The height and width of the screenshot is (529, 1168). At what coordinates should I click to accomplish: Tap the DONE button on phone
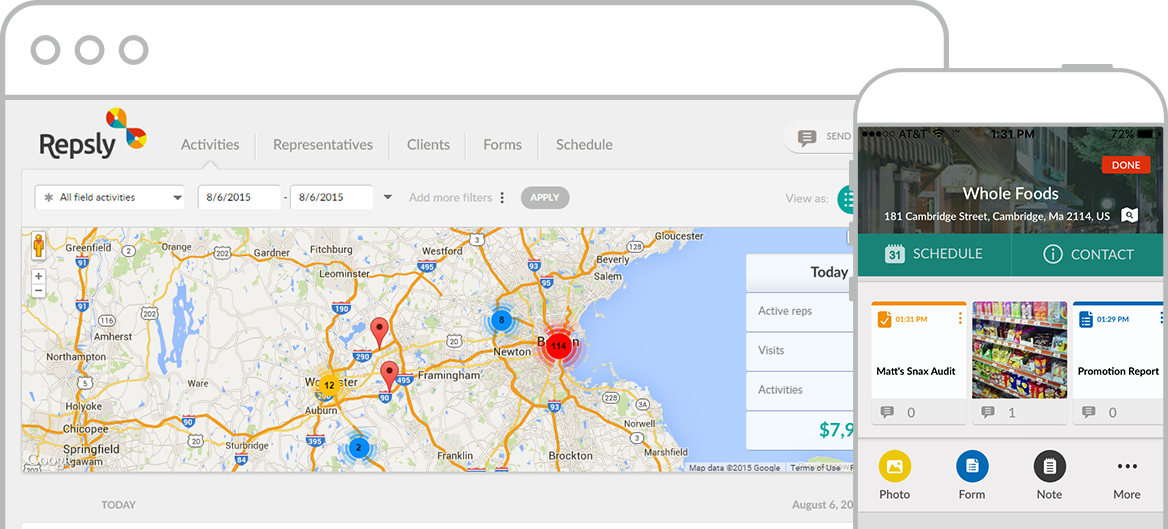pyautogui.click(x=1126, y=165)
